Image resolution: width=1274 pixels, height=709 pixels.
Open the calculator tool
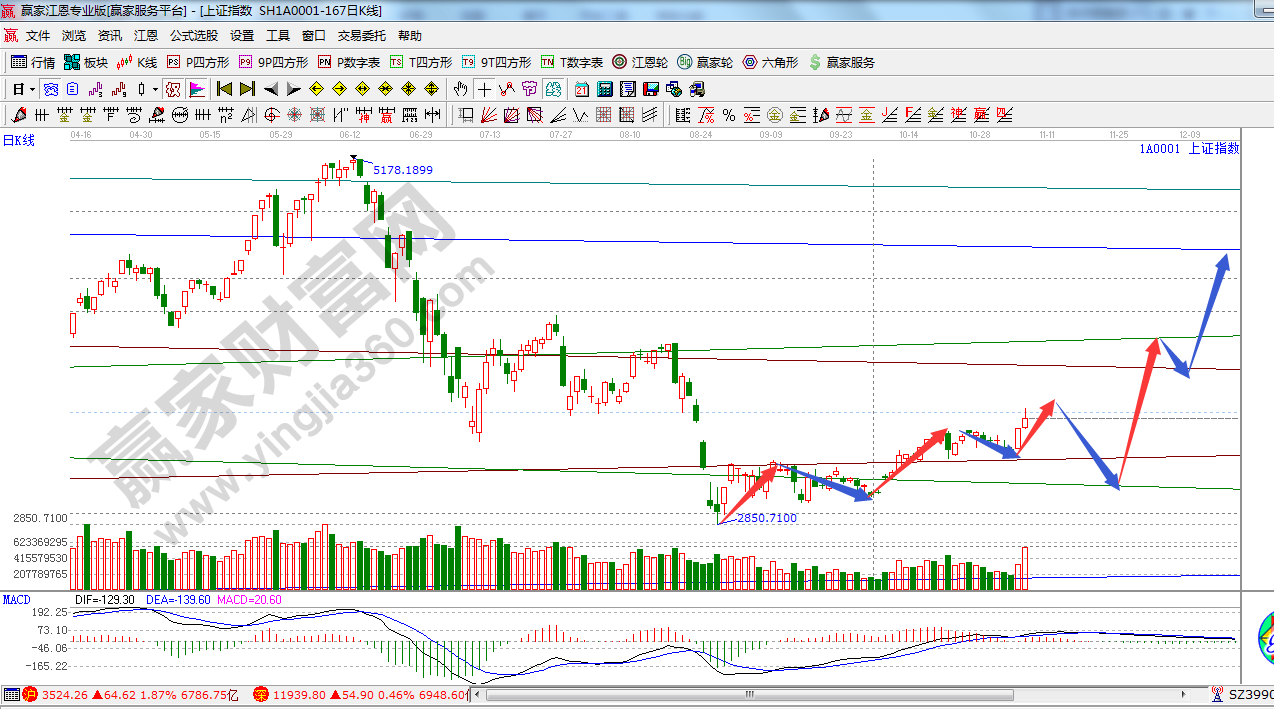[604, 89]
